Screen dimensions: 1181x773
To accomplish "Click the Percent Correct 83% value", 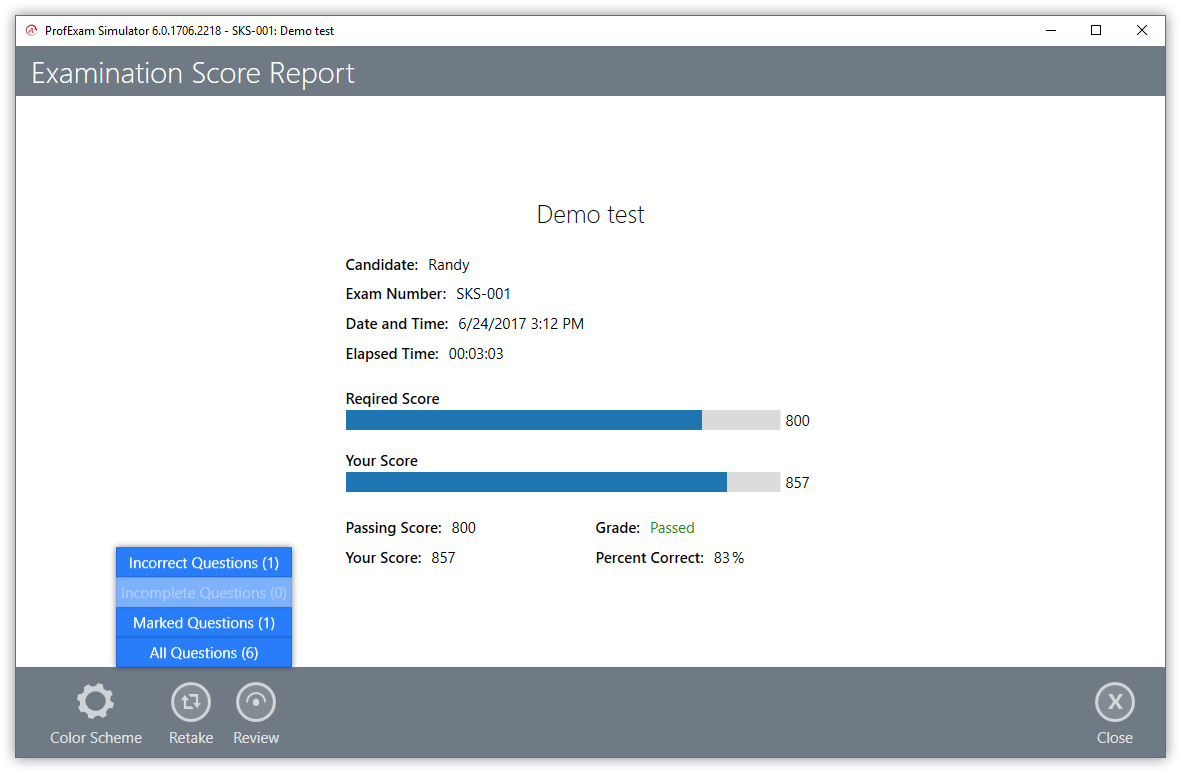I will 728,558.
